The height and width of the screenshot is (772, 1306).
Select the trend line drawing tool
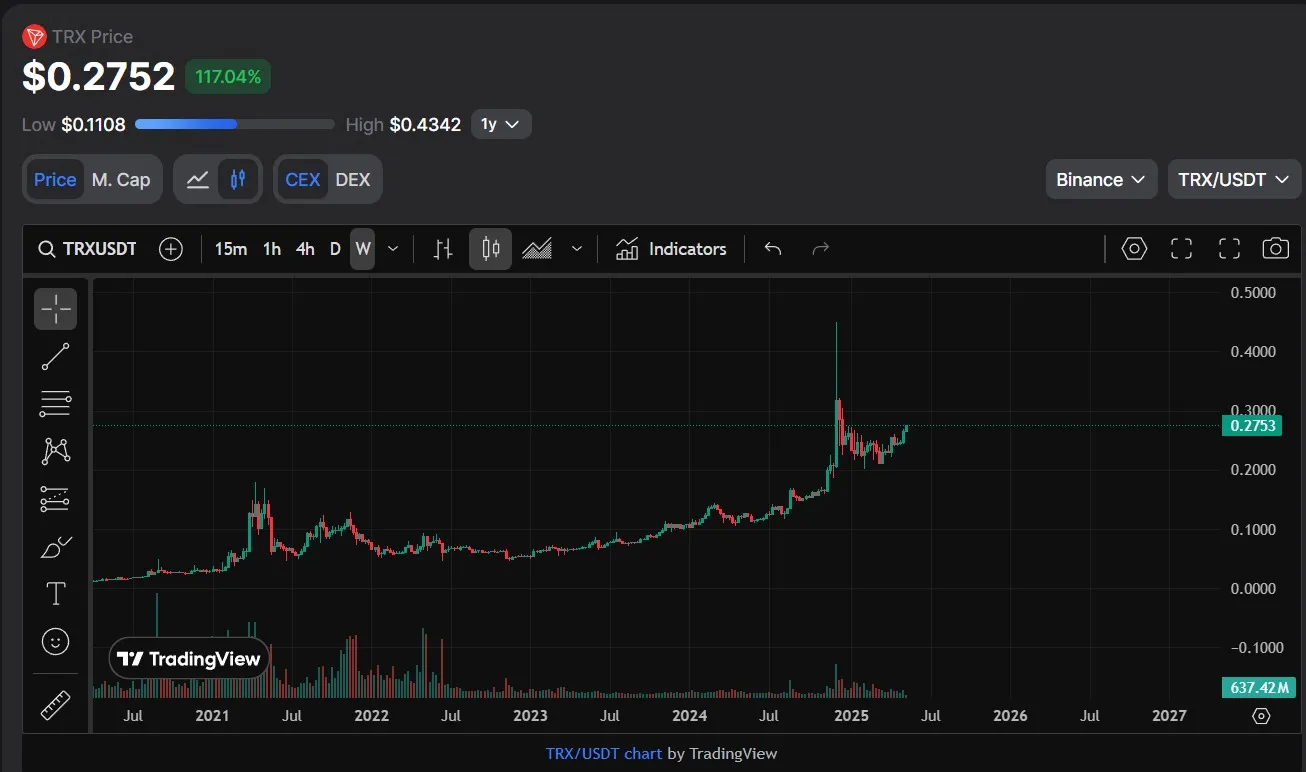point(55,356)
